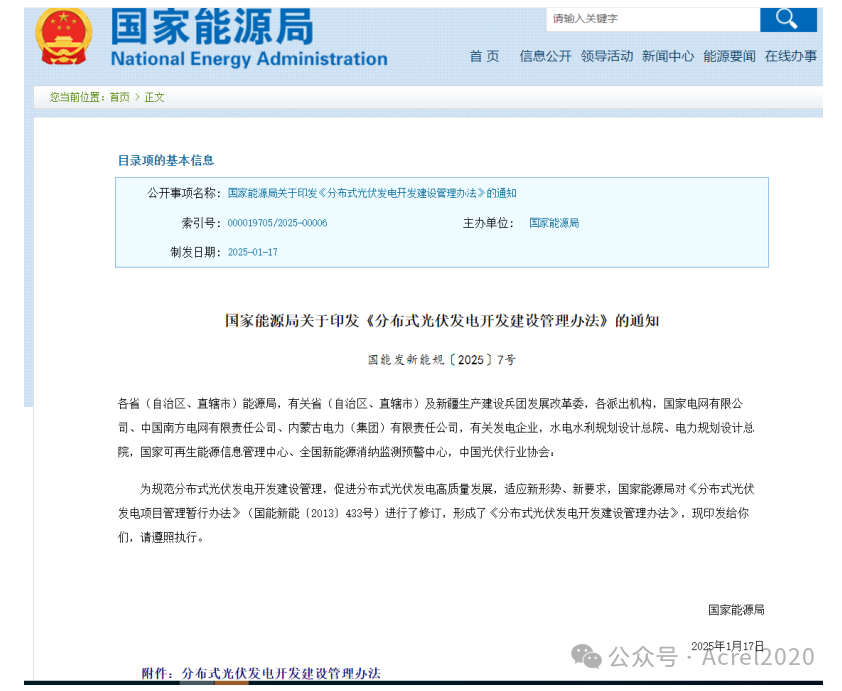Open the 首页 menu item

[484, 57]
